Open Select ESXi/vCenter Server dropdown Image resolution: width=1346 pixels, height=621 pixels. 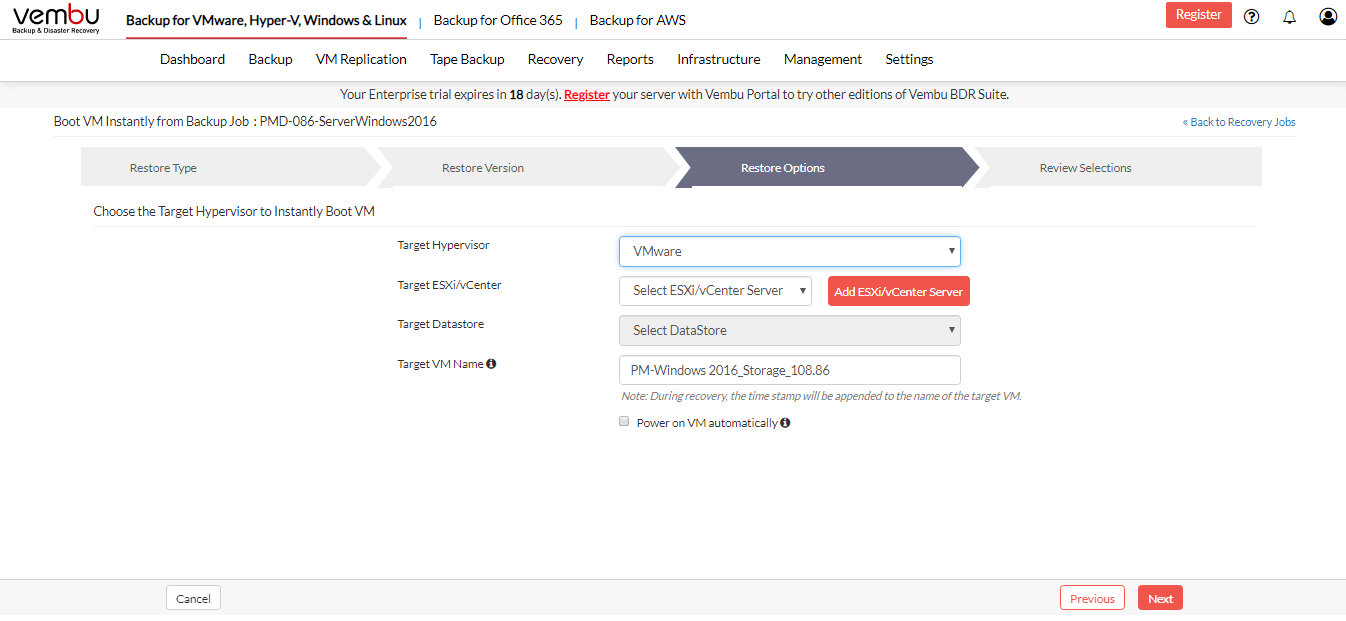(716, 291)
